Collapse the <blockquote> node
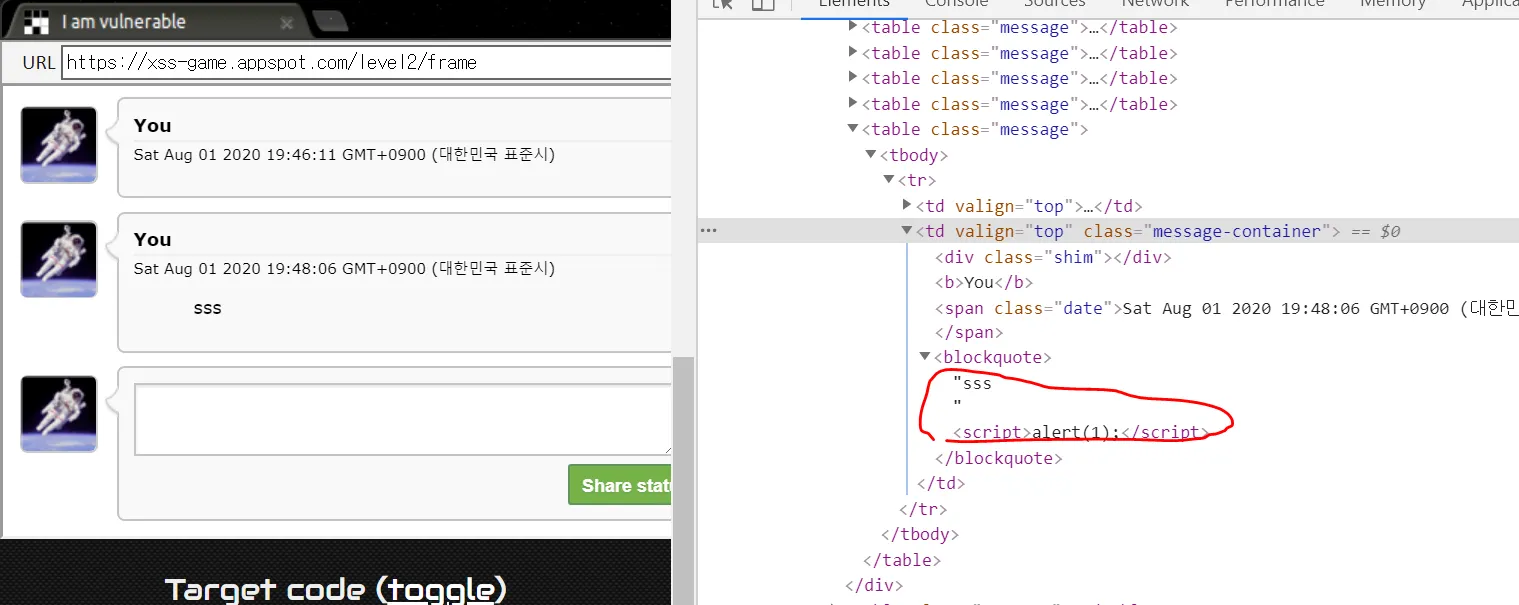This screenshot has height=605, width=1519. [925, 357]
